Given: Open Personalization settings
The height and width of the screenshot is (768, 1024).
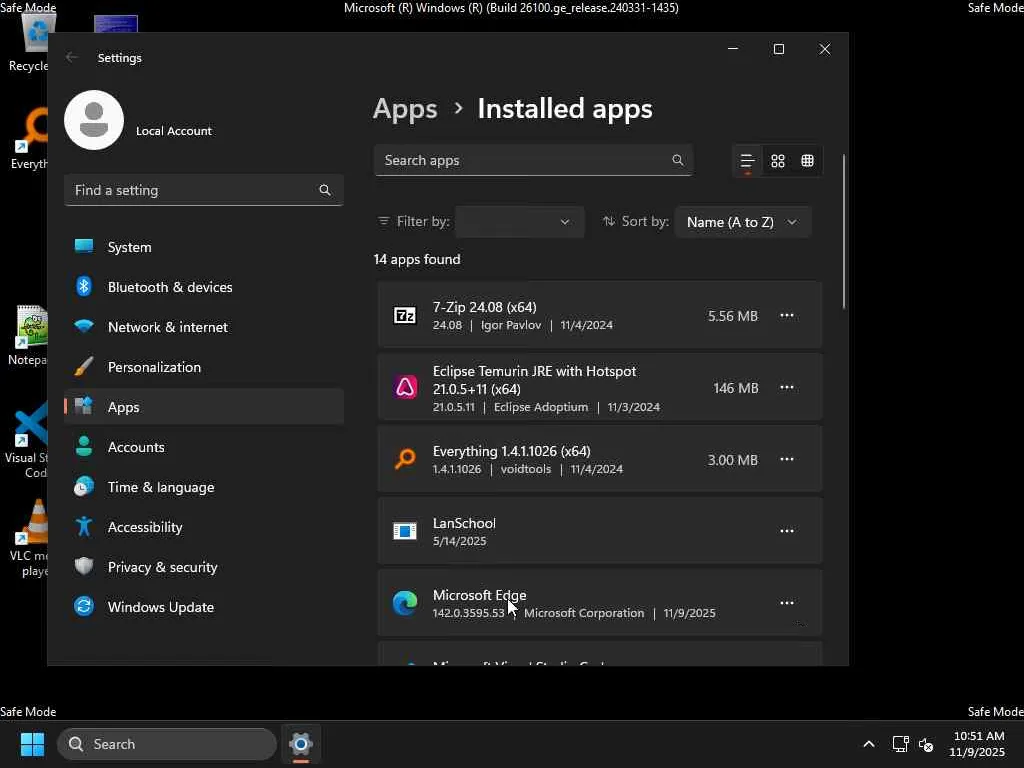Looking at the screenshot, I should pyautogui.click(x=204, y=366).
